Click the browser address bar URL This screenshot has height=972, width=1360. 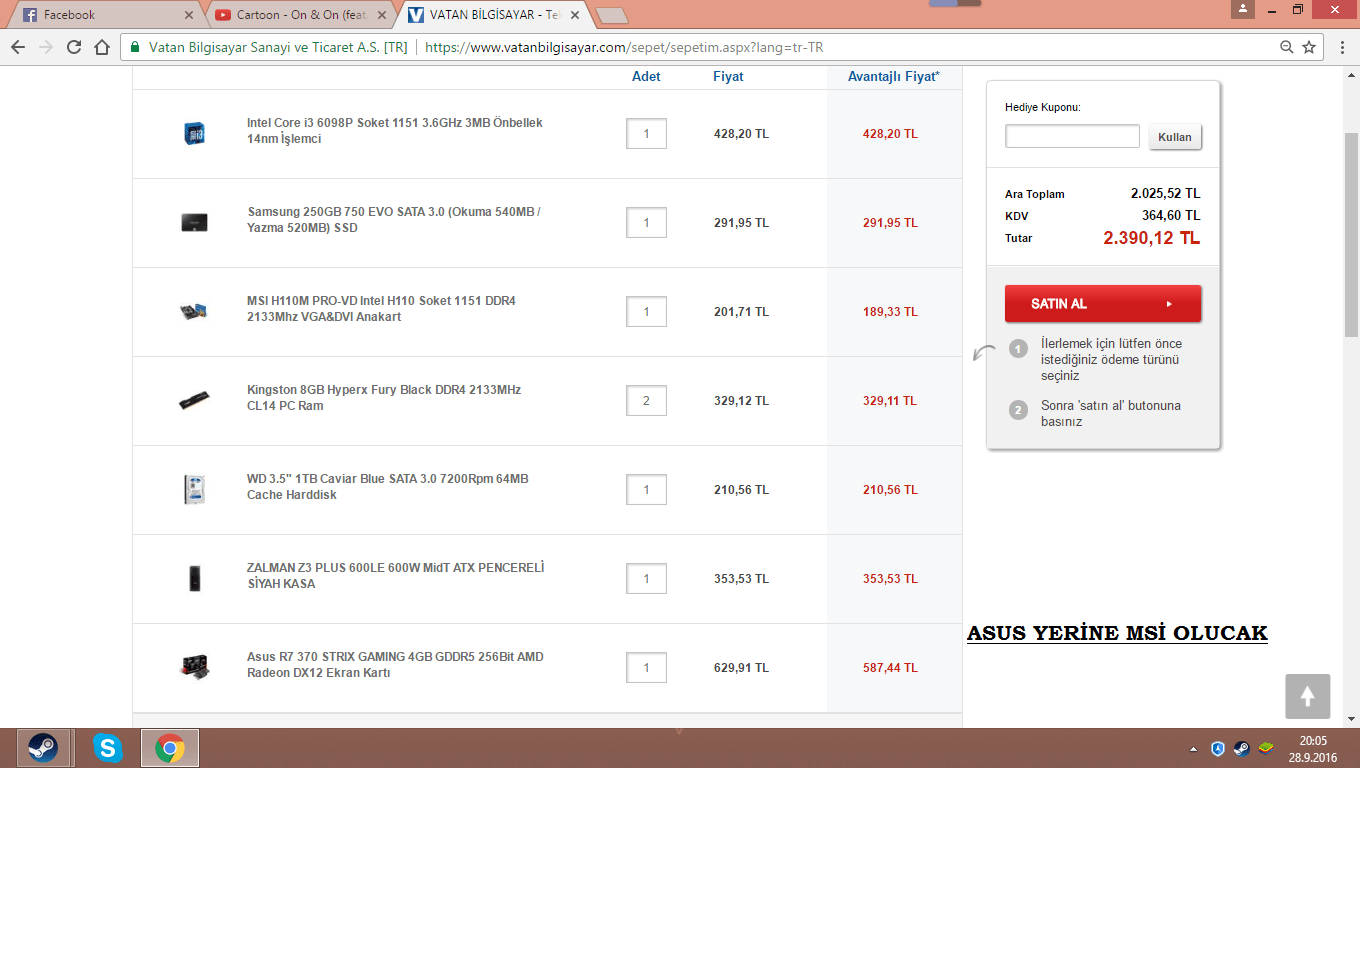(624, 47)
